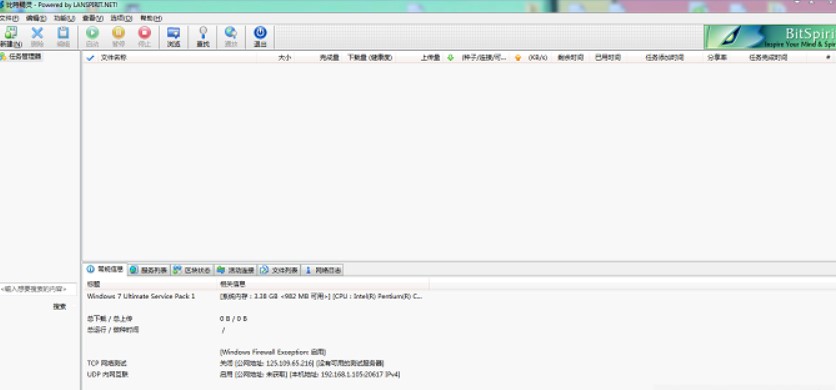Select the '0 B / 0 B' totals value
Image resolution: width=836 pixels, height=390 pixels.
[234, 319]
